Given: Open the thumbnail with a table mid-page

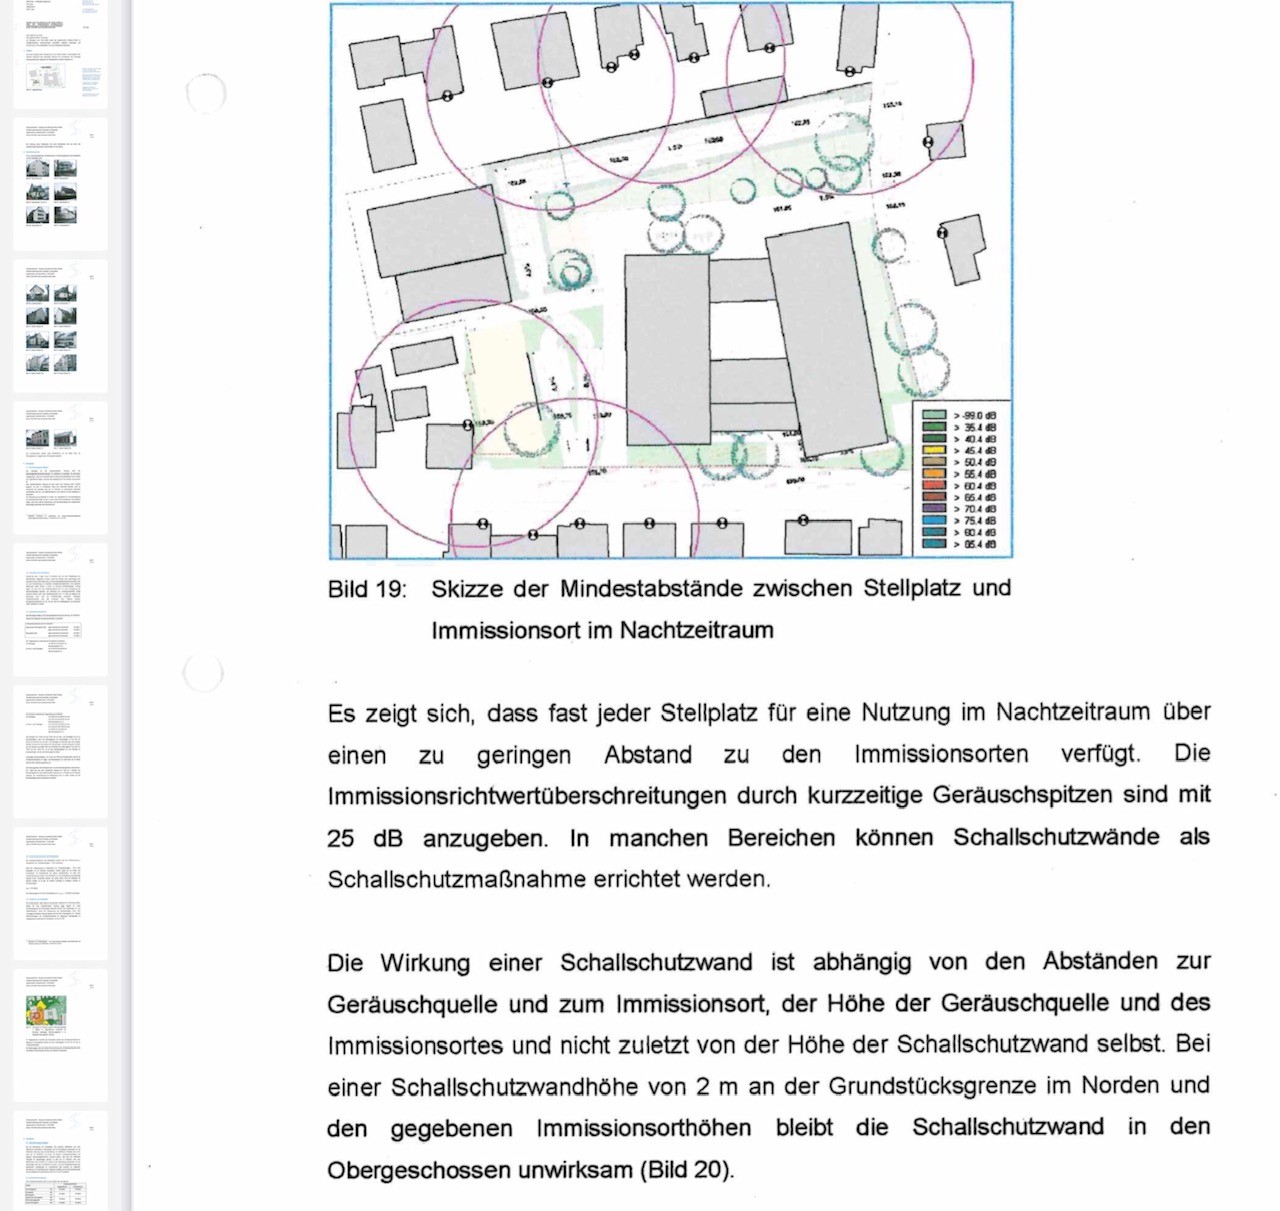Looking at the screenshot, I should [x=60, y=610].
